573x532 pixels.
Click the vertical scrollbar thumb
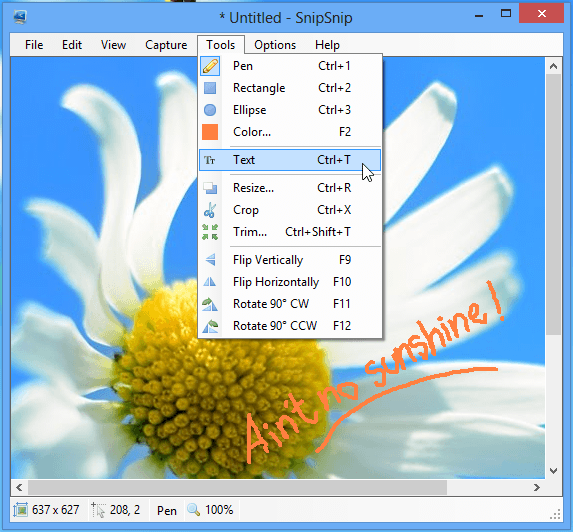[x=554, y=205]
